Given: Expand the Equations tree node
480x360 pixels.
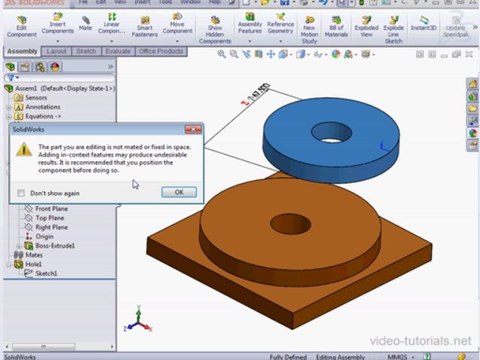Looking at the screenshot, I should pyautogui.click(x=9, y=117).
